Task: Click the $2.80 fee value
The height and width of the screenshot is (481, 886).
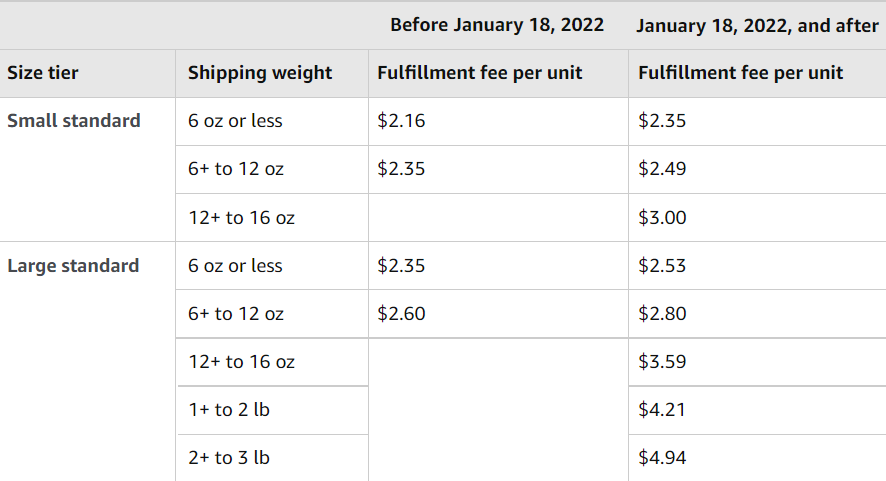Action: point(662,314)
